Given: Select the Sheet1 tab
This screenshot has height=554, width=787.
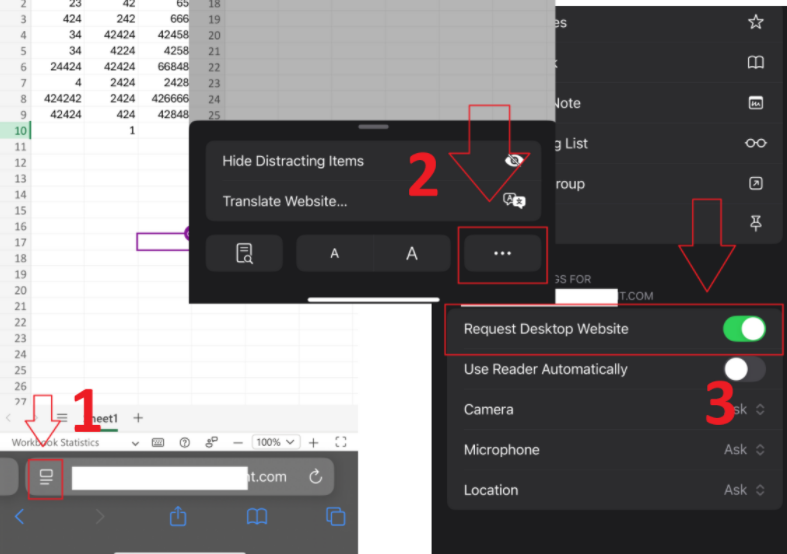Looking at the screenshot, I should click(102, 419).
